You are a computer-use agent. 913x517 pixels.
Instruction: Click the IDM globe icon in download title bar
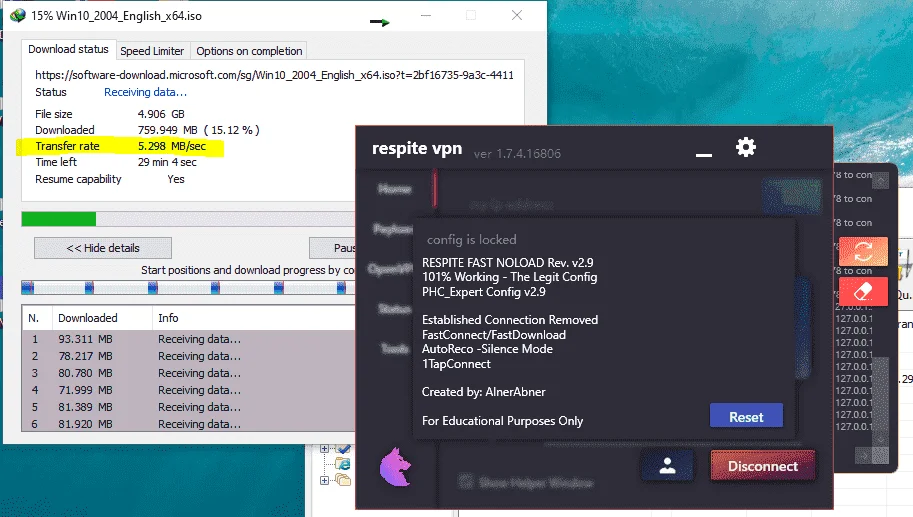pos(18,15)
